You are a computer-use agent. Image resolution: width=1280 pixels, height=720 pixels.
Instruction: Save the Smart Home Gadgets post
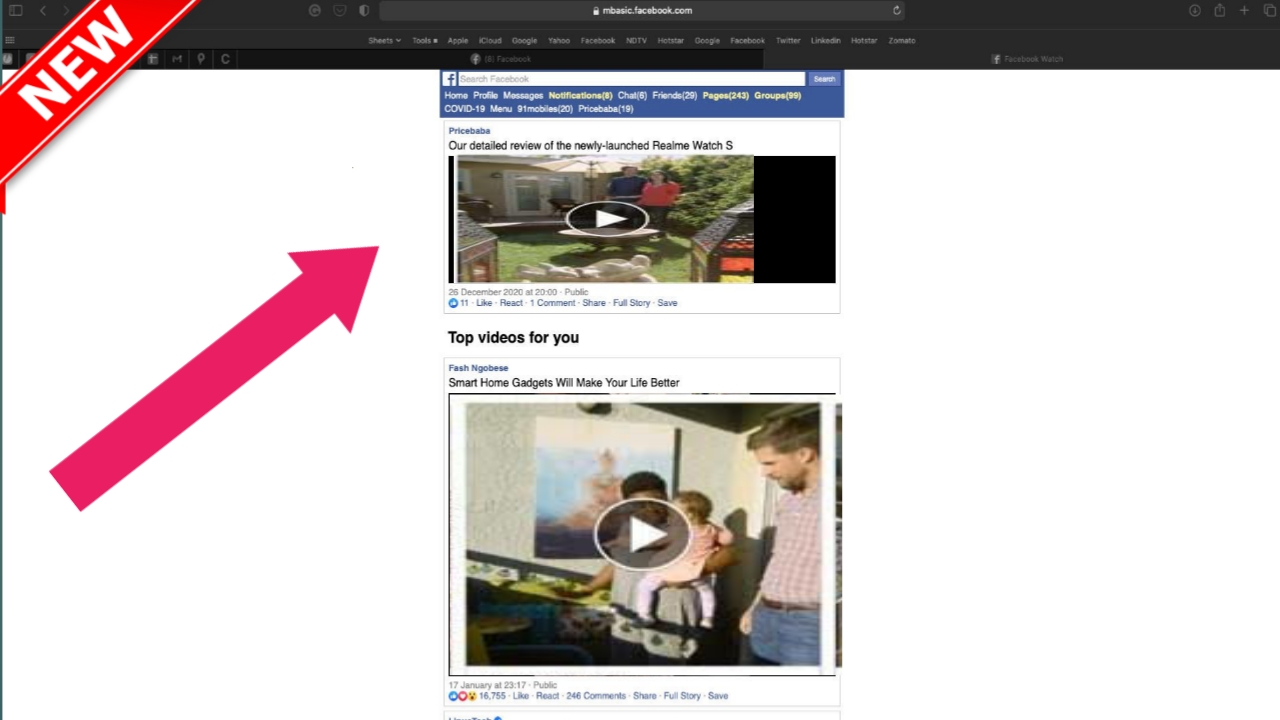(x=718, y=695)
